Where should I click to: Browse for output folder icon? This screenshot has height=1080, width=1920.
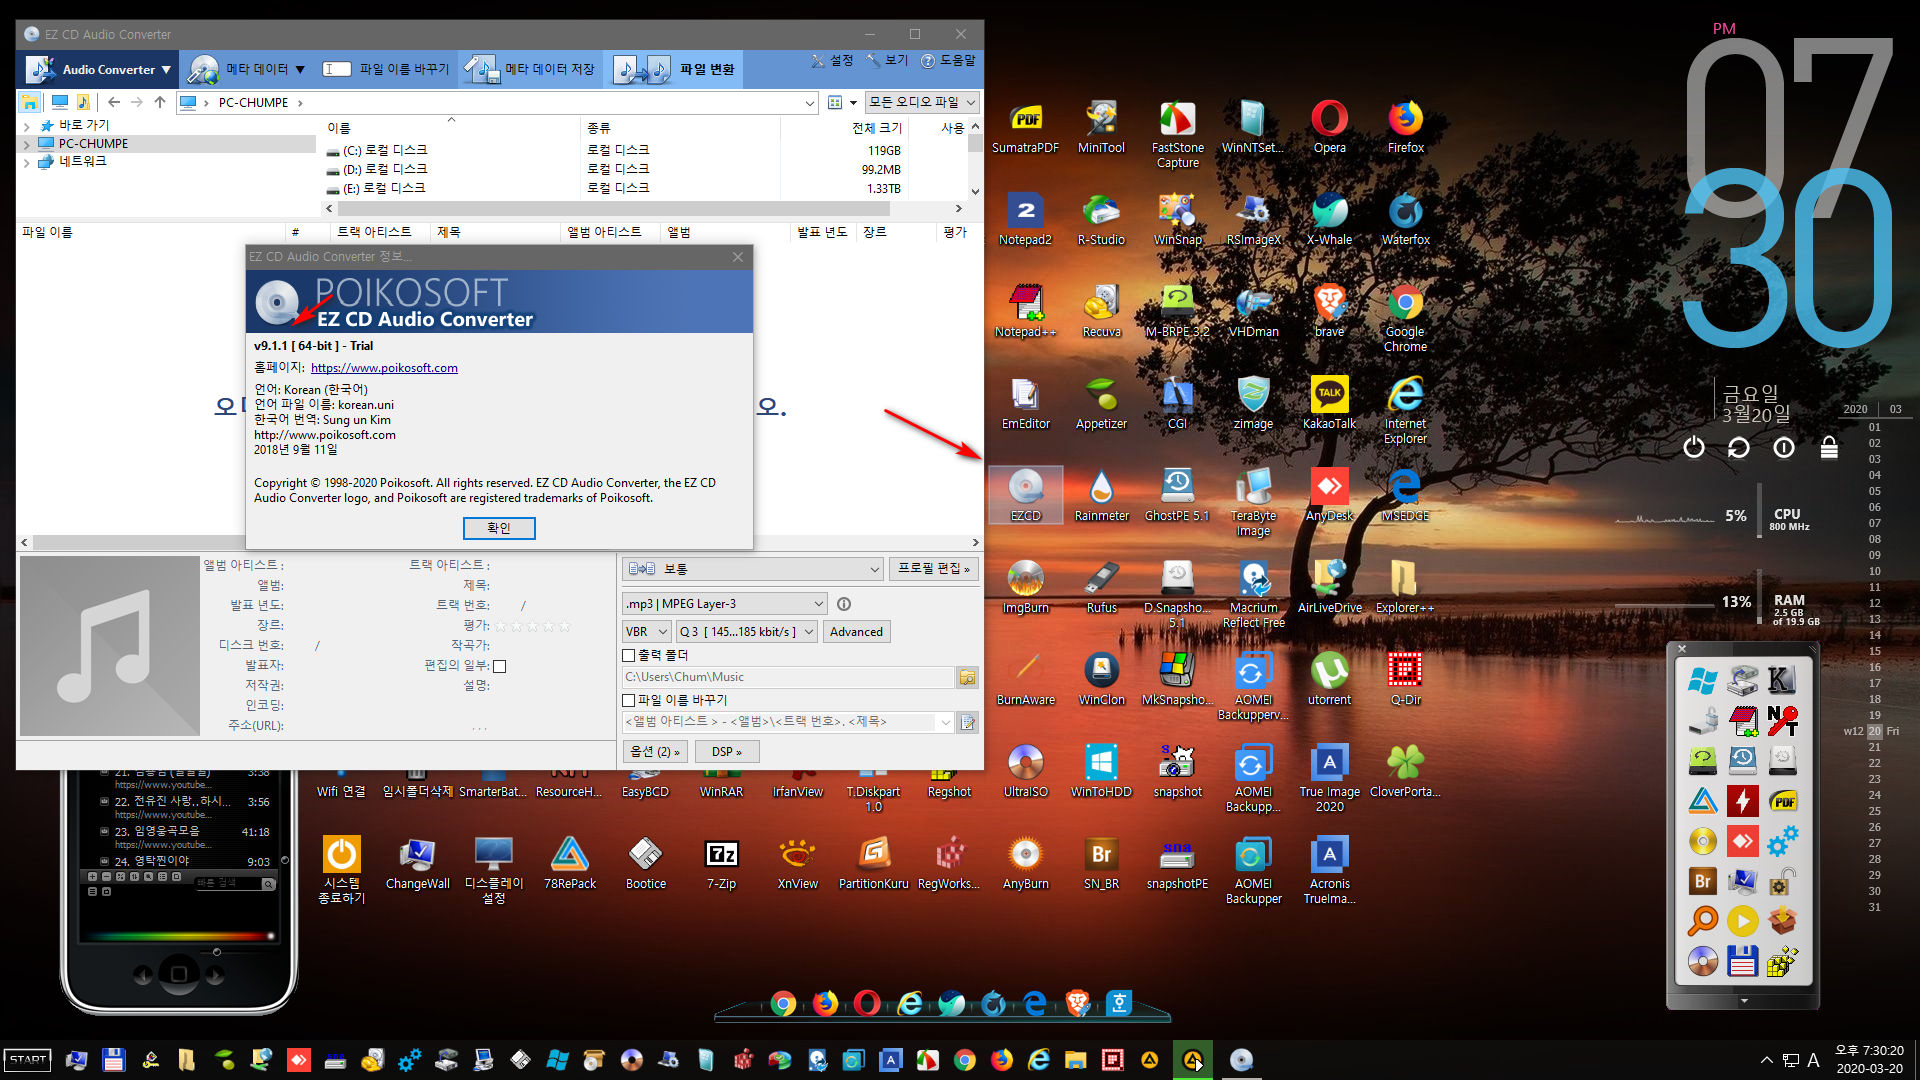967,677
